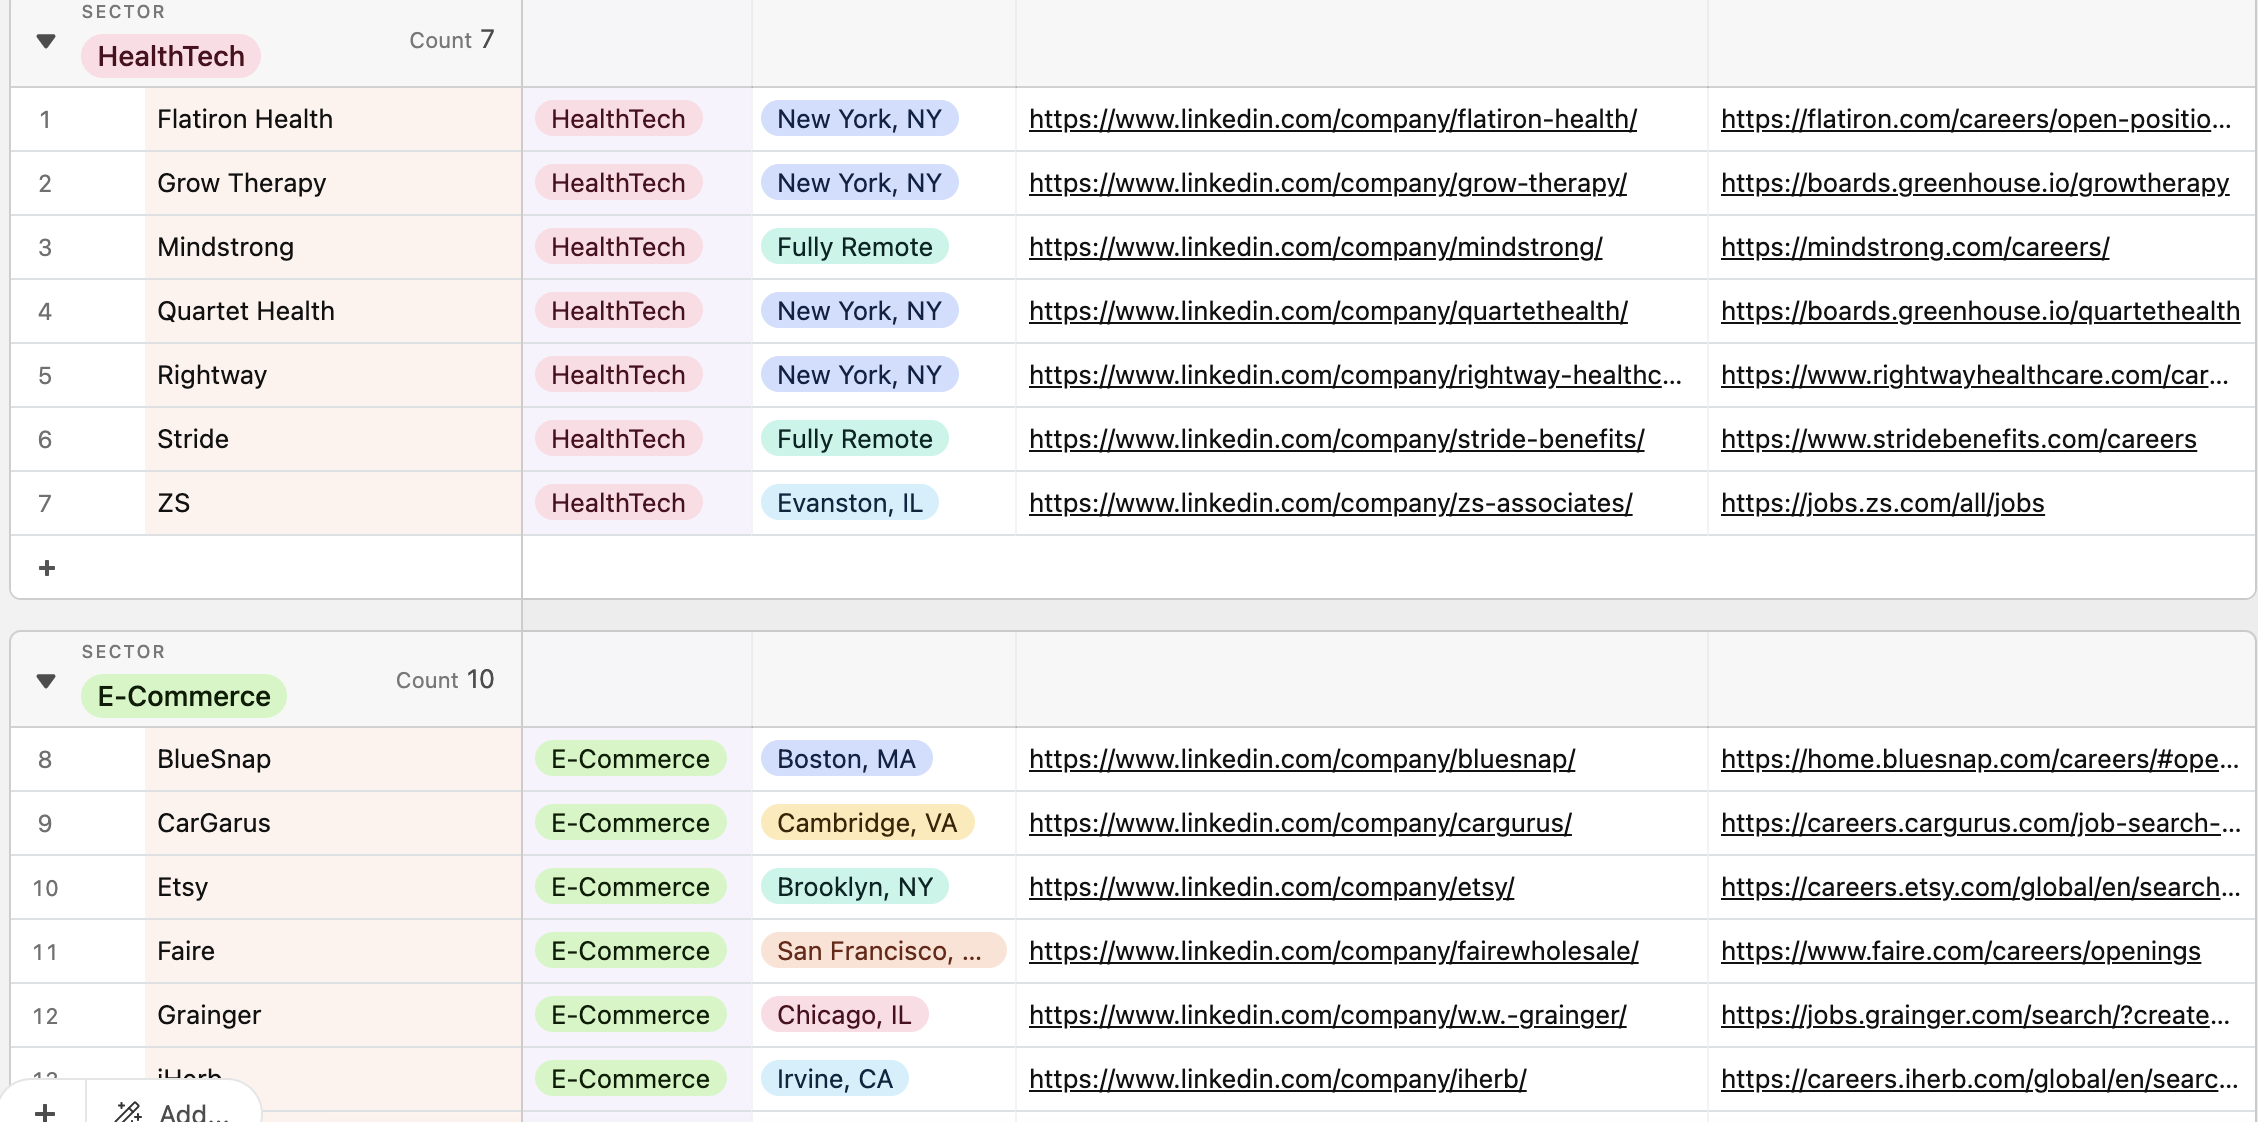
Task: Open Greenhouse quartethealth job board link
Action: pyautogui.click(x=1980, y=311)
